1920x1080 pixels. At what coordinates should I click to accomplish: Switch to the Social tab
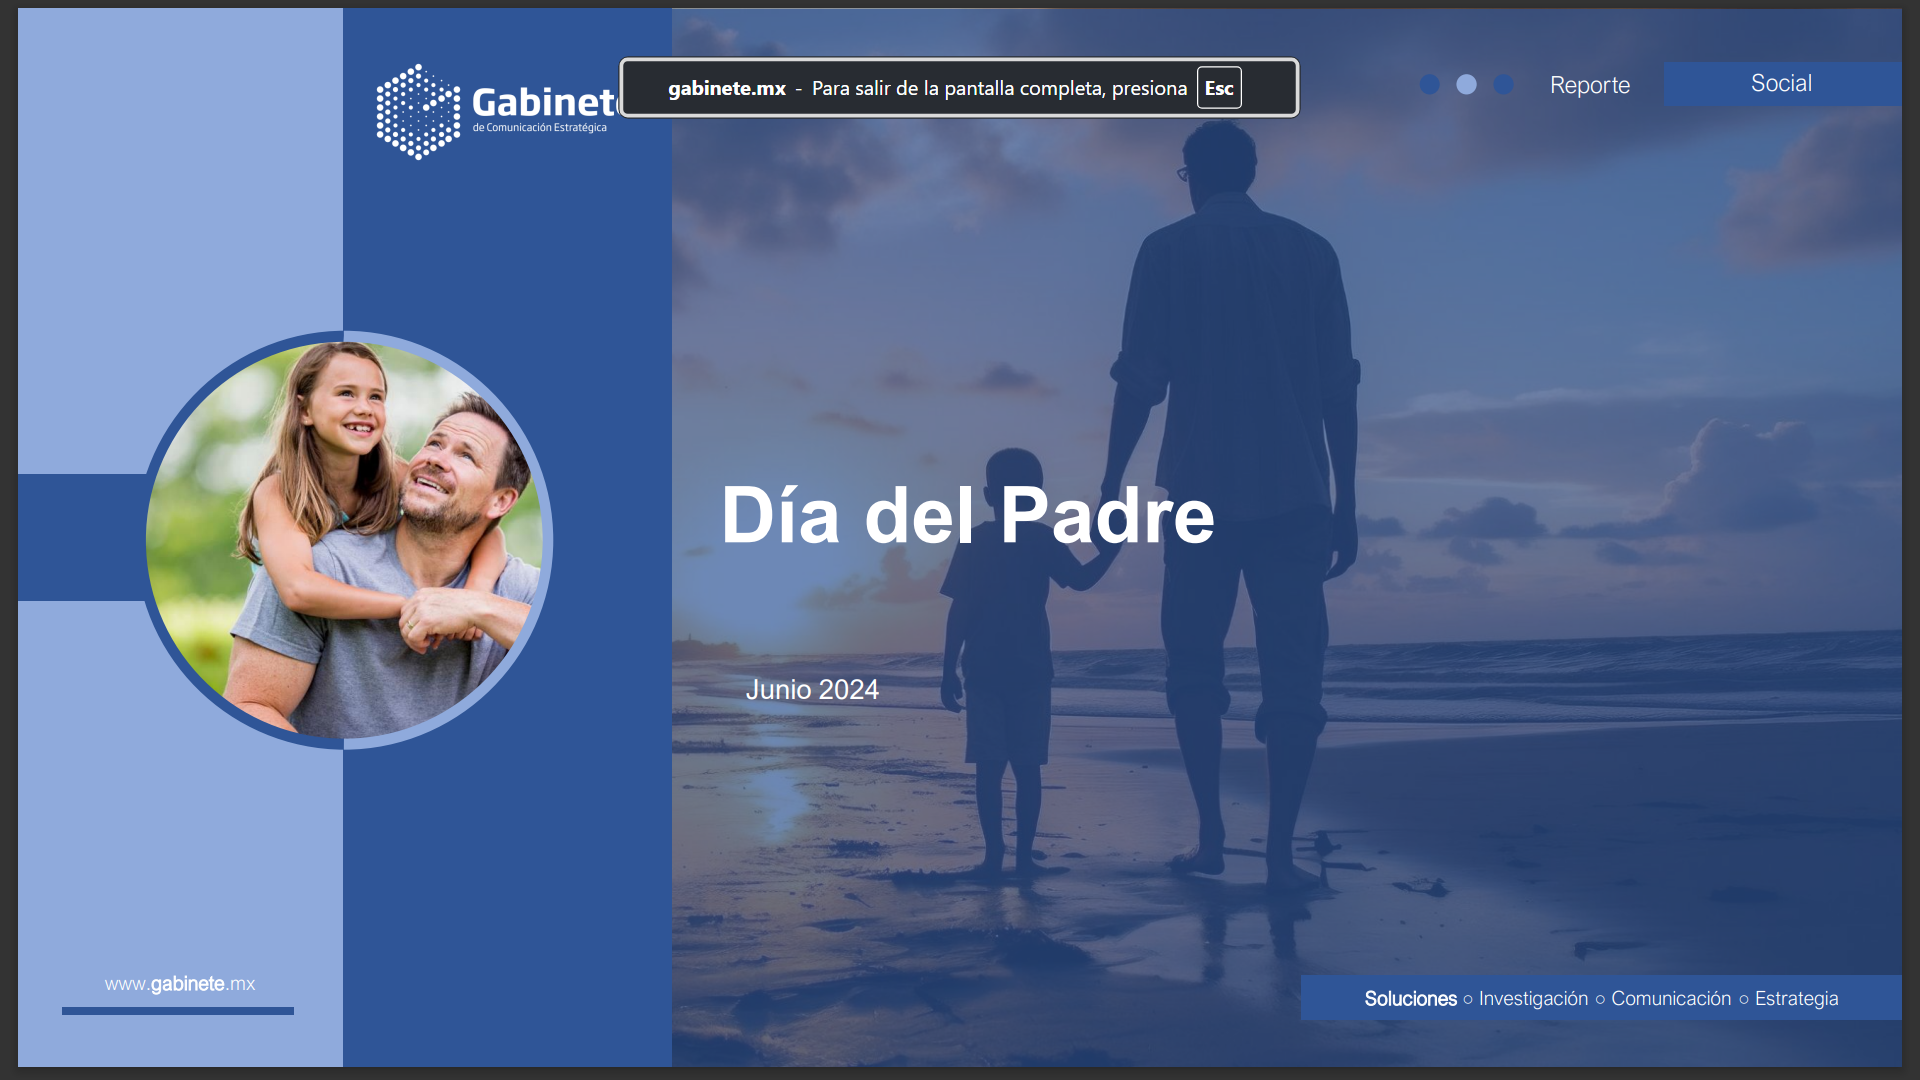(1781, 84)
